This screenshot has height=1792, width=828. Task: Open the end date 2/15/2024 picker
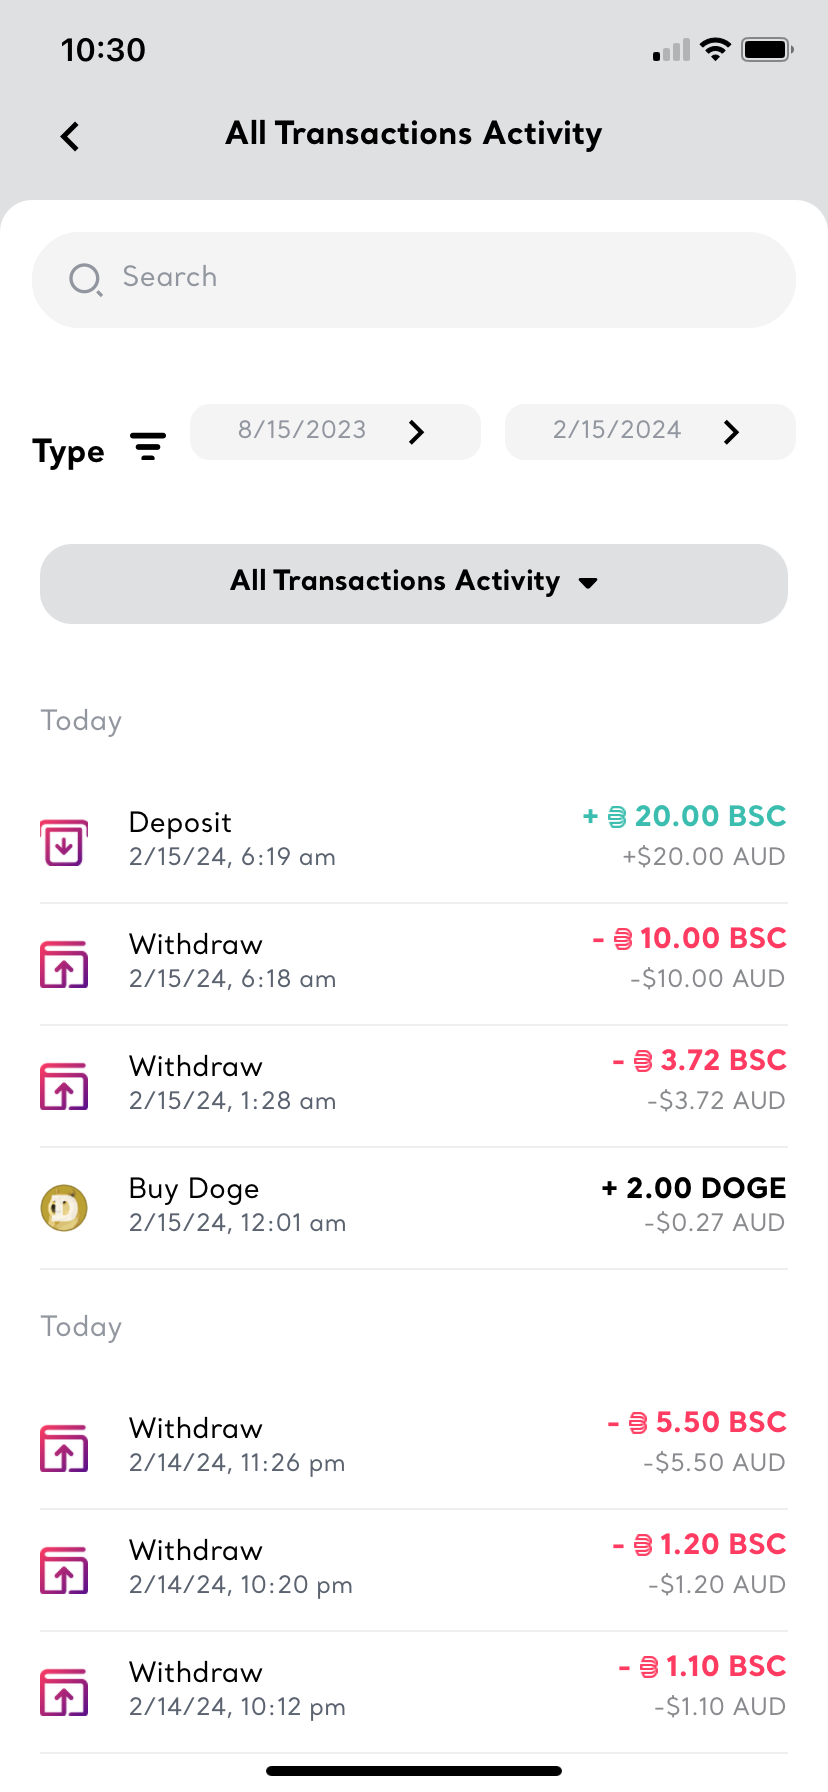(x=650, y=432)
